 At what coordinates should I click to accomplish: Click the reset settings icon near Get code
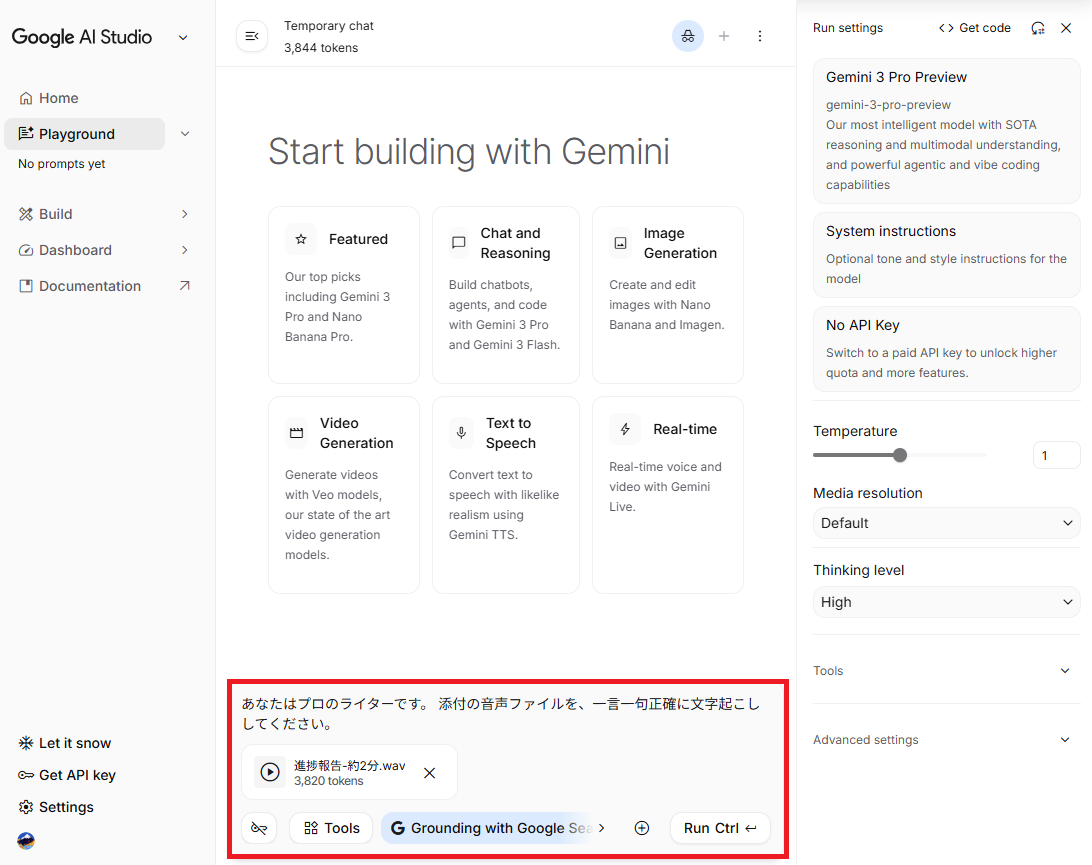tap(1038, 28)
